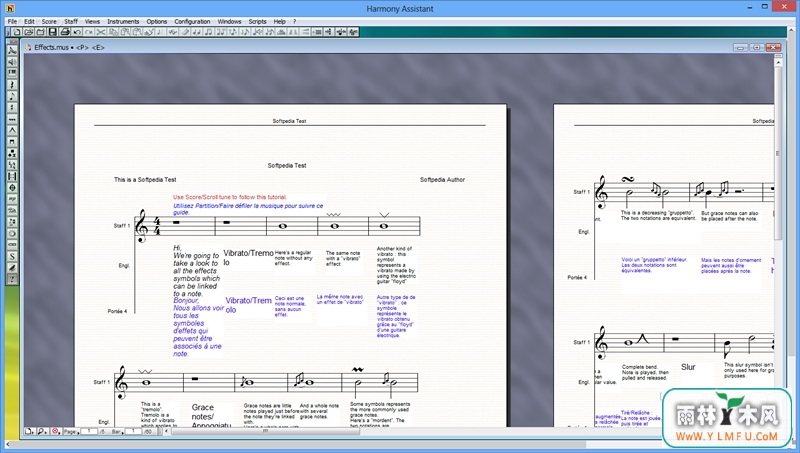This screenshot has width=800, height=453.
Task: Open the Bar selector dropdown
Action: click(x=117, y=432)
